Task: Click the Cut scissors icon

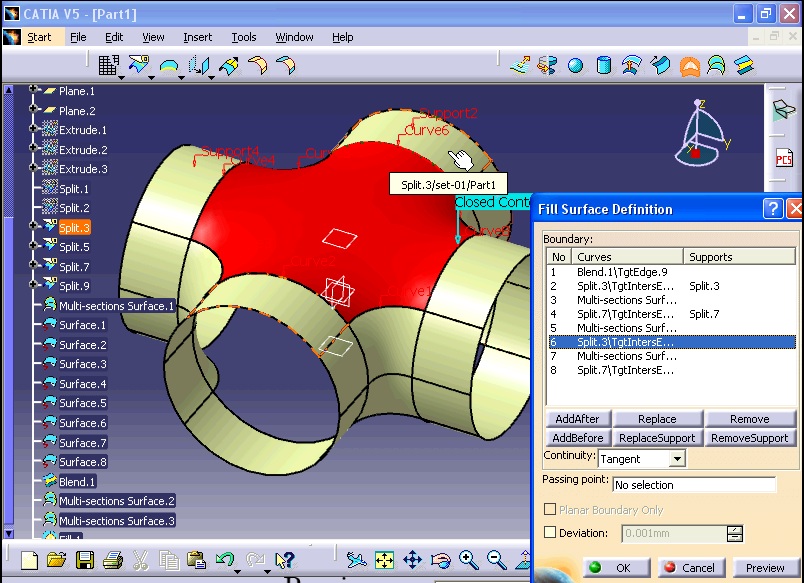Action: click(x=140, y=560)
